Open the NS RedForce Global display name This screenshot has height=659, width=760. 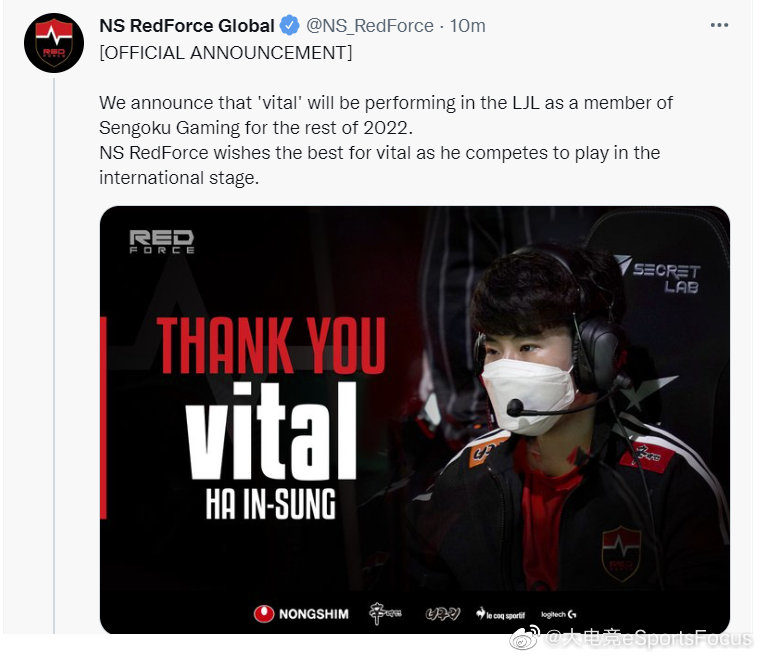pos(187,26)
